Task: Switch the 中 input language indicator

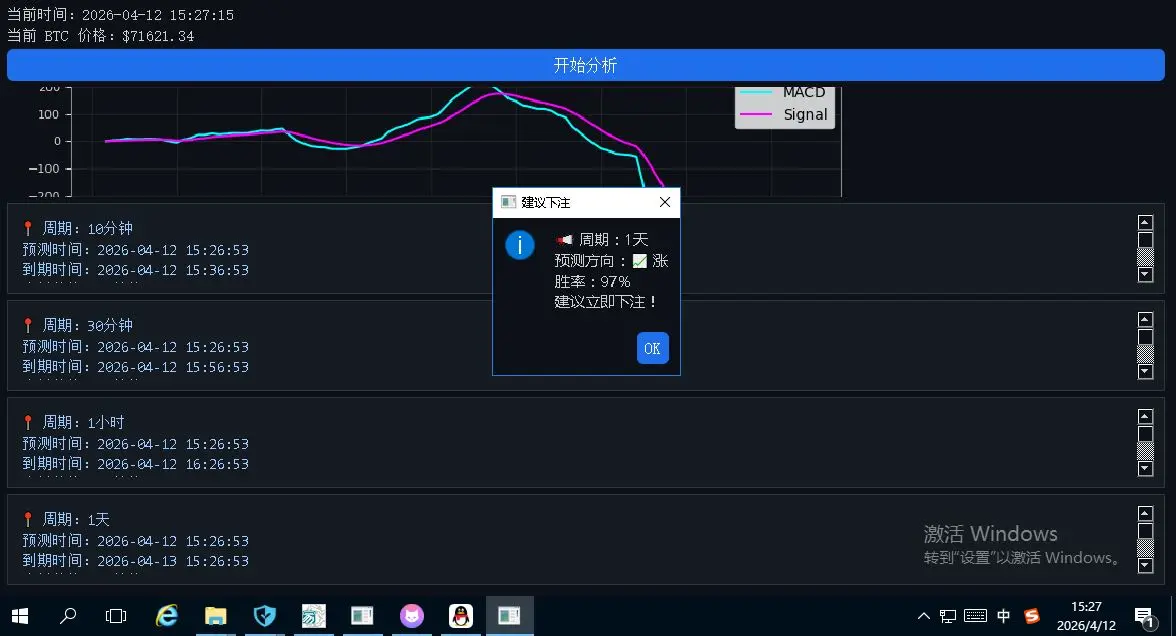Action: 1004,616
